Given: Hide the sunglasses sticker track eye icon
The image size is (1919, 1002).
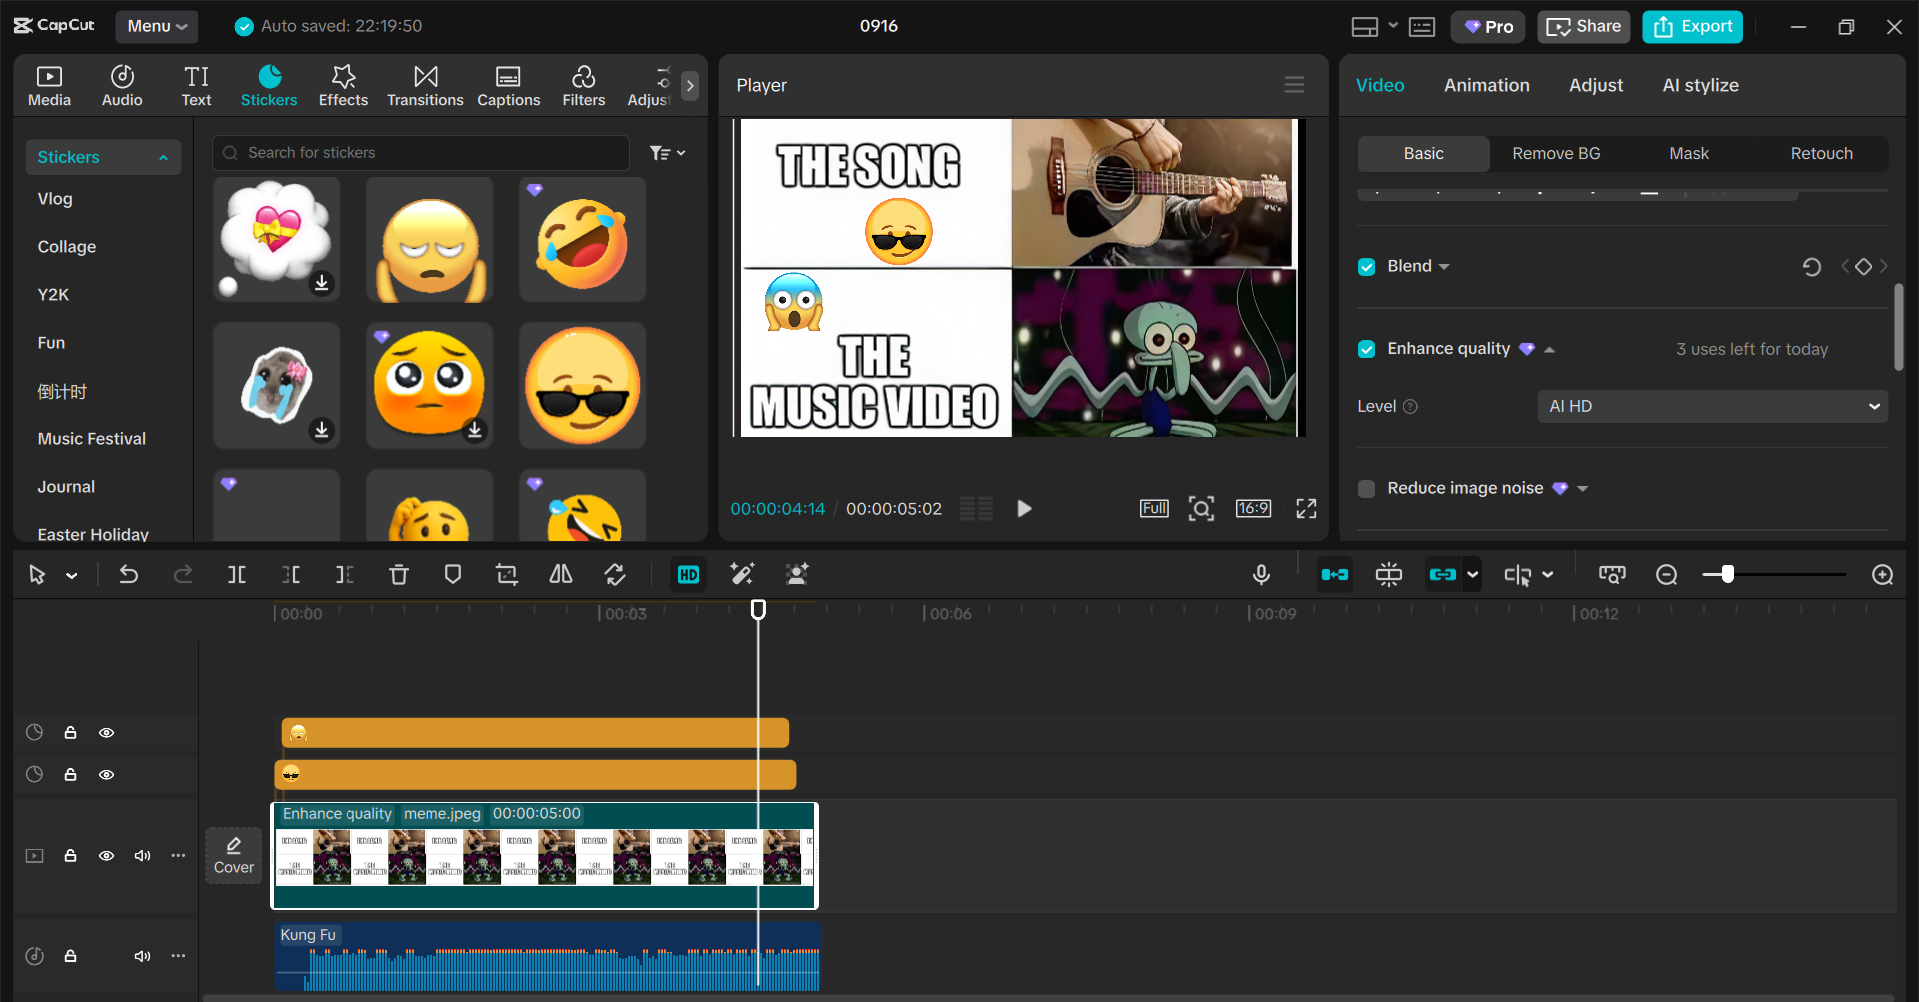Looking at the screenshot, I should [106, 775].
